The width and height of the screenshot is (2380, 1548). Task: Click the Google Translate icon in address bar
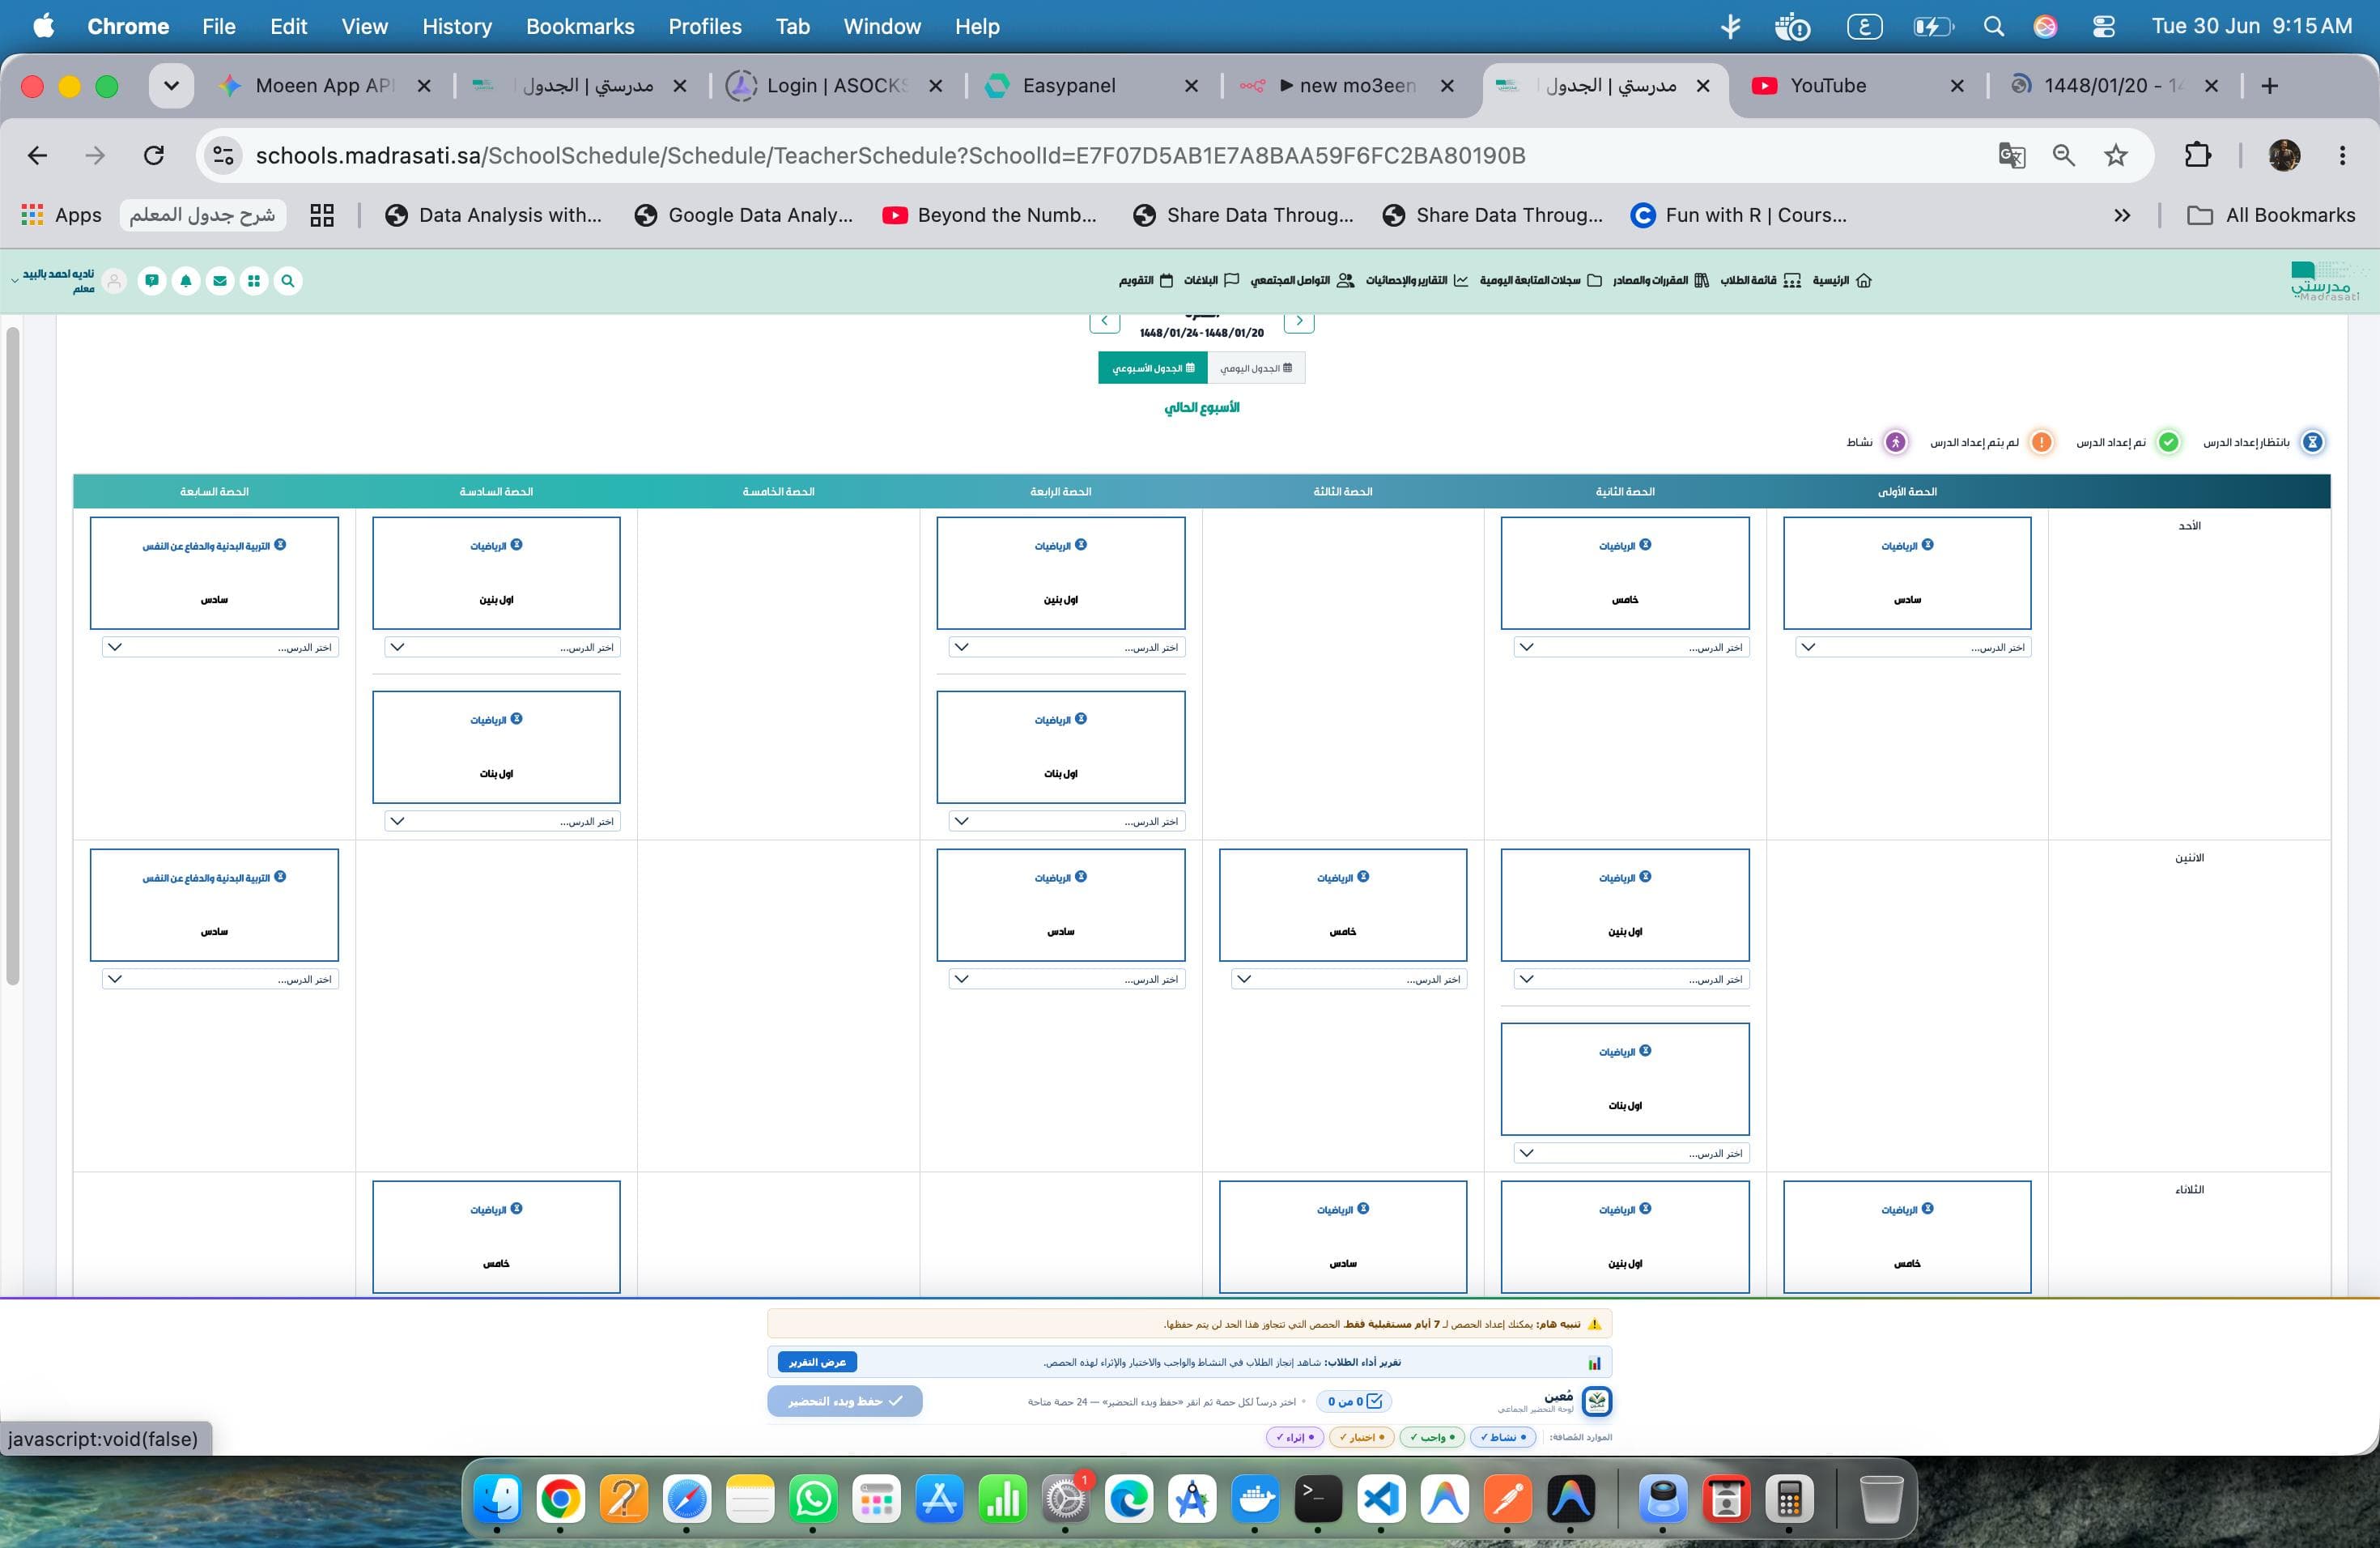2011,155
